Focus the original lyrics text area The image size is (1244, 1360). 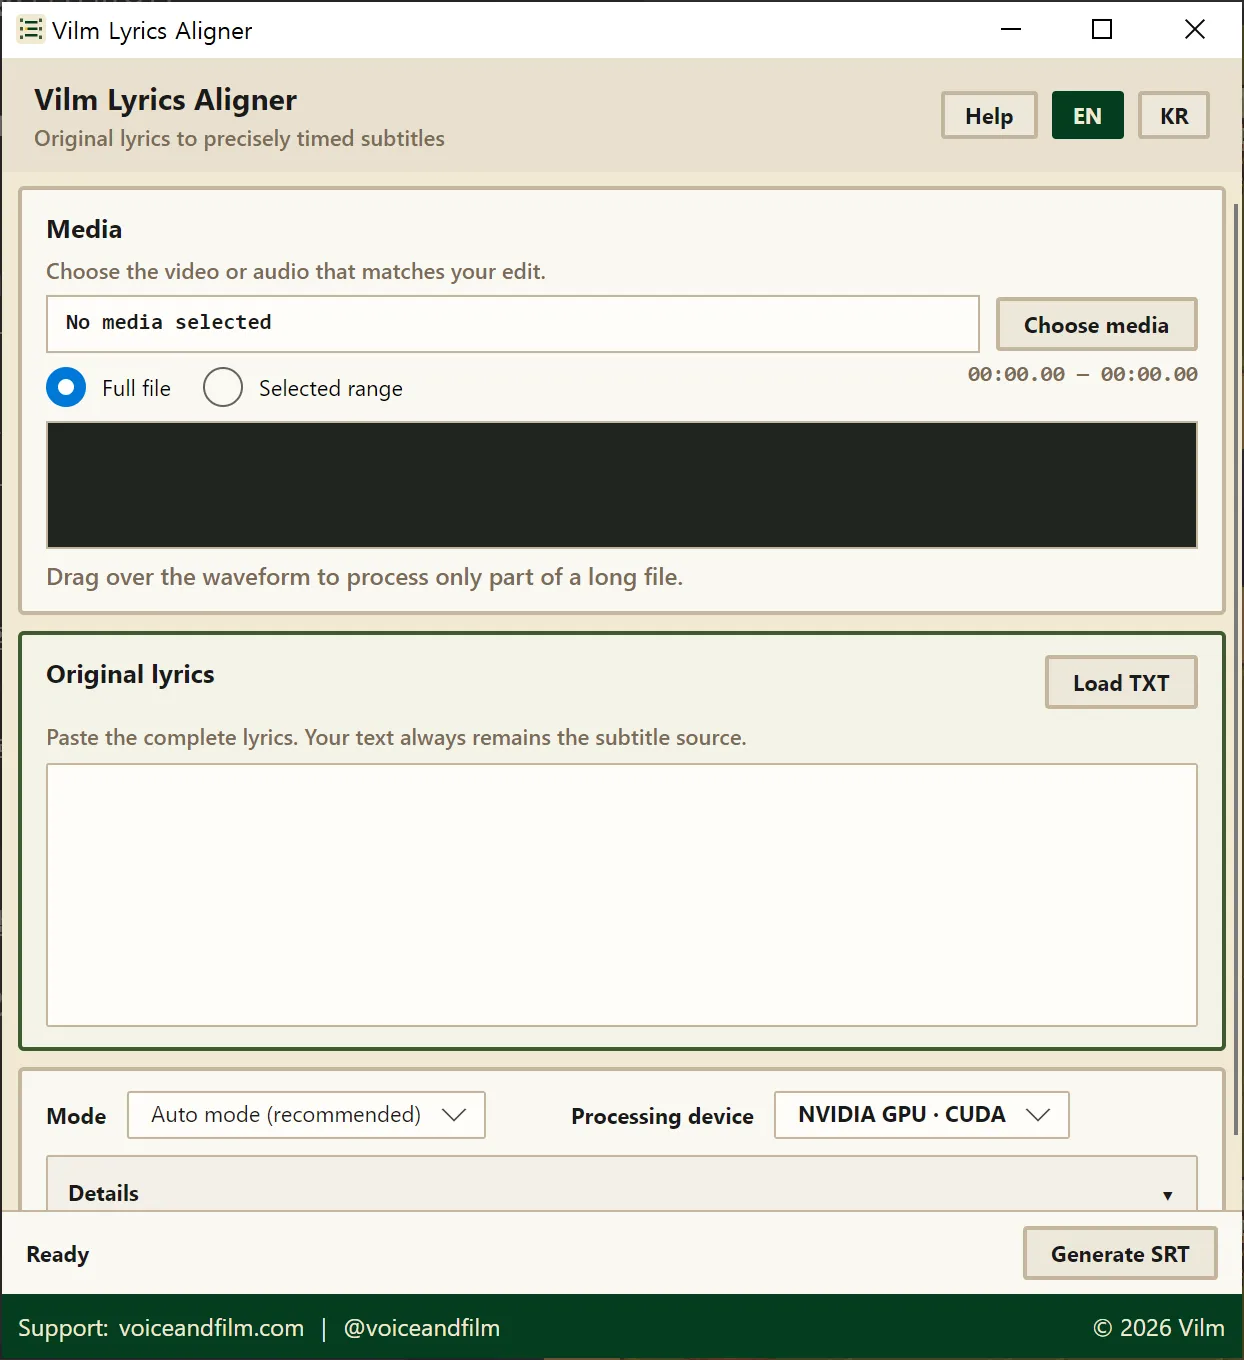622,895
